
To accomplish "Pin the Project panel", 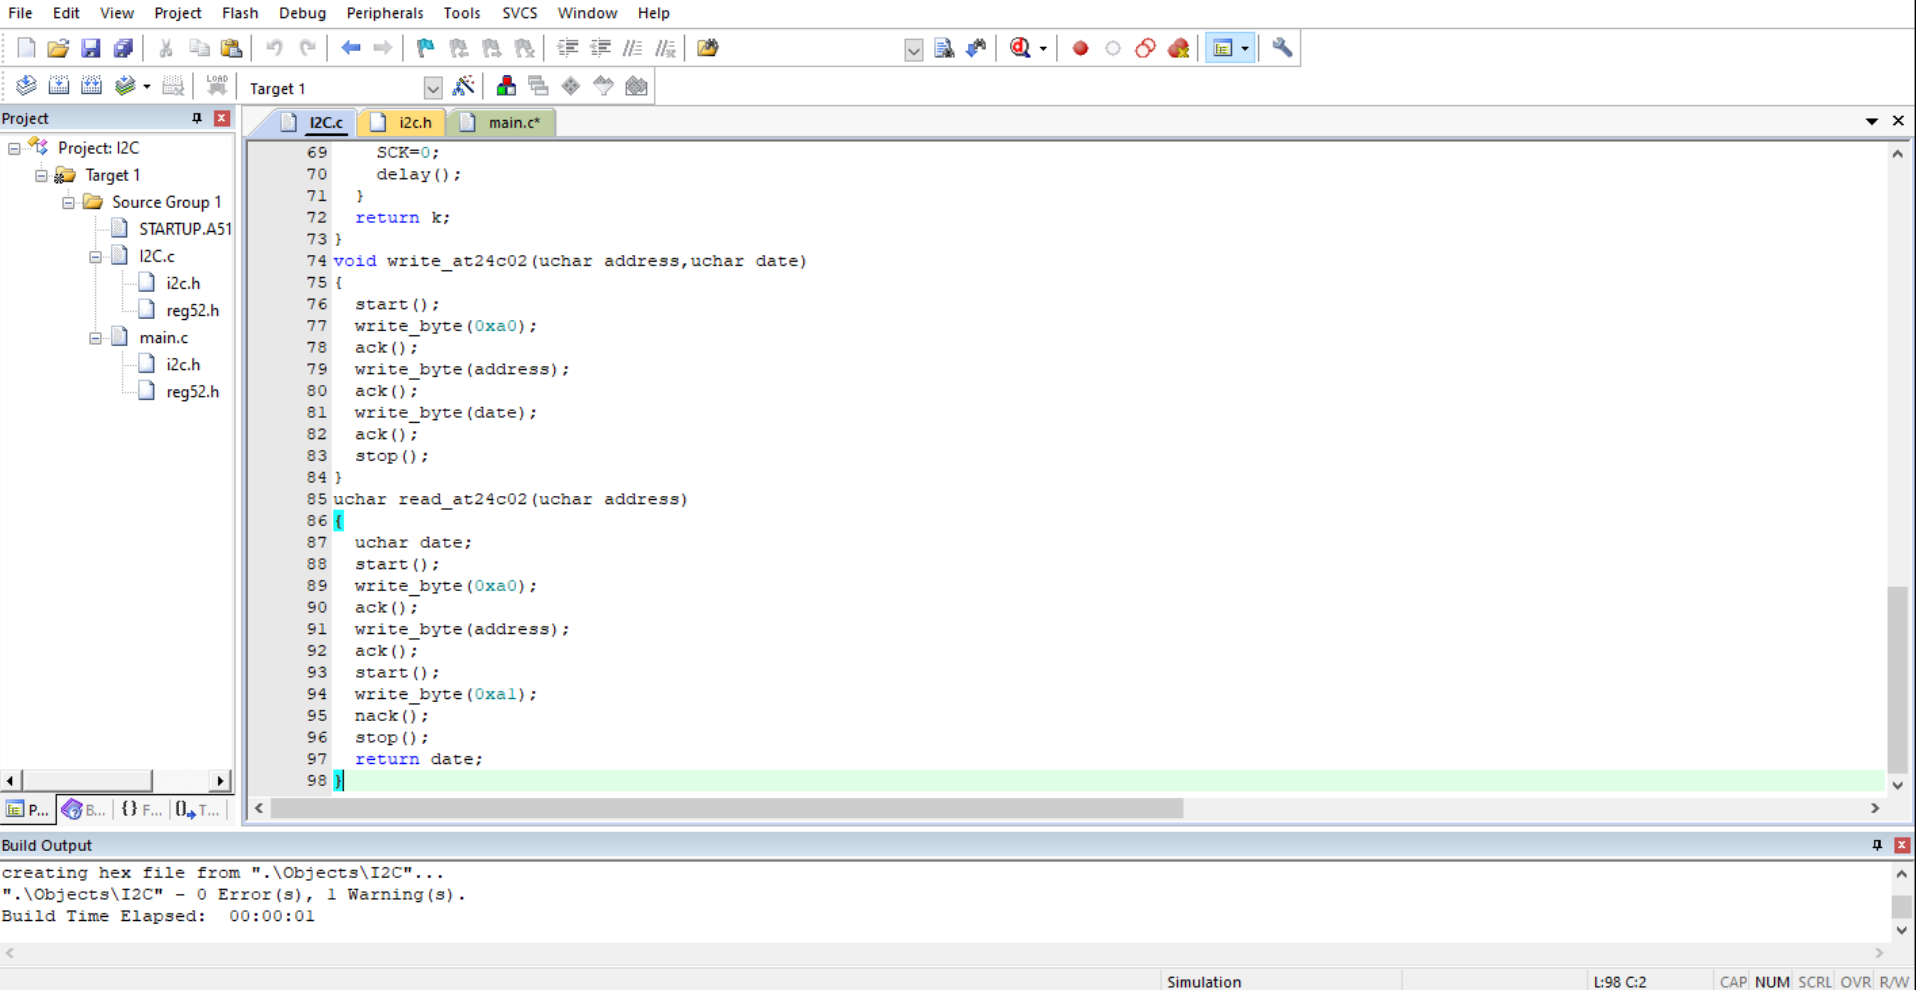I will point(197,118).
